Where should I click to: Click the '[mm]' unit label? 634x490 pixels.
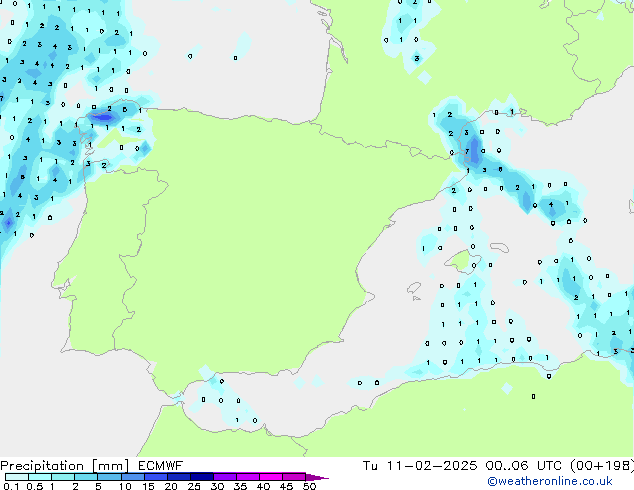point(110,466)
